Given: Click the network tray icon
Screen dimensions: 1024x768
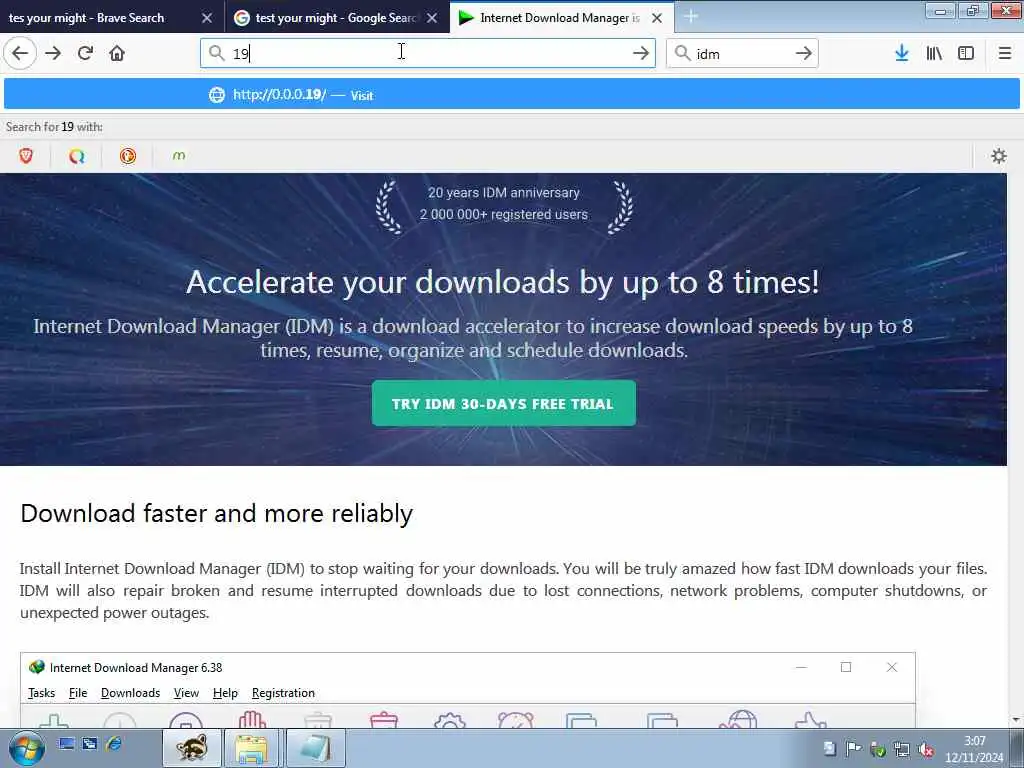Looking at the screenshot, I should 902,749.
